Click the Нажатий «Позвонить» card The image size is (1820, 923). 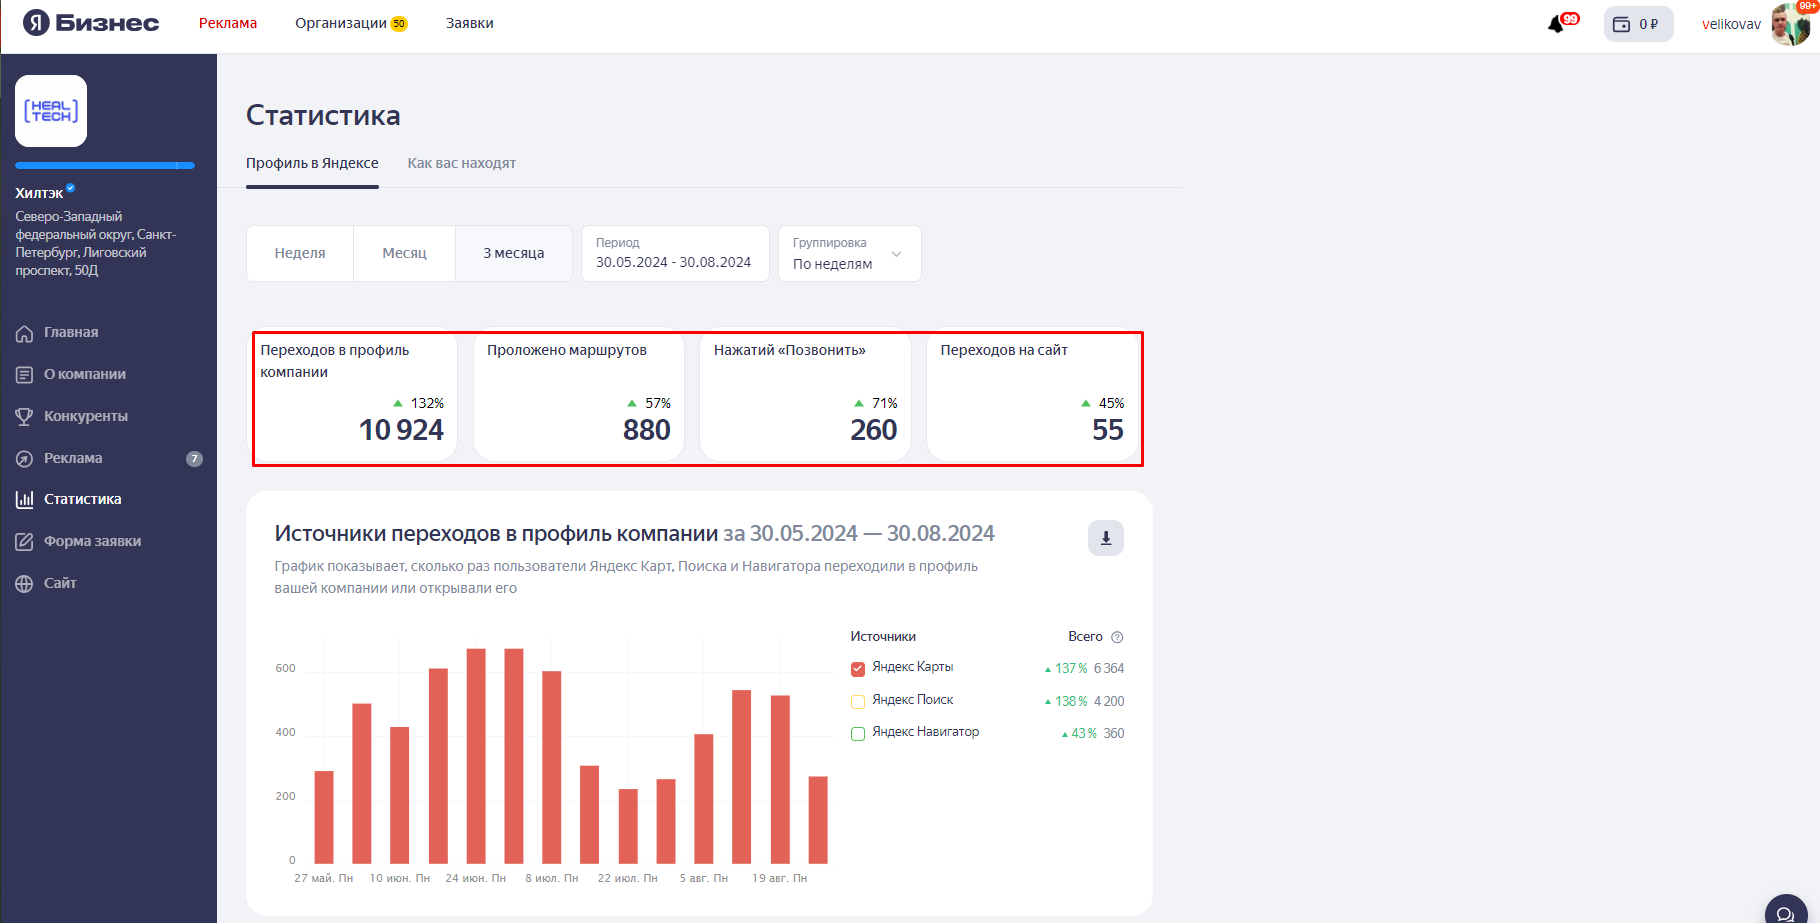(x=806, y=397)
